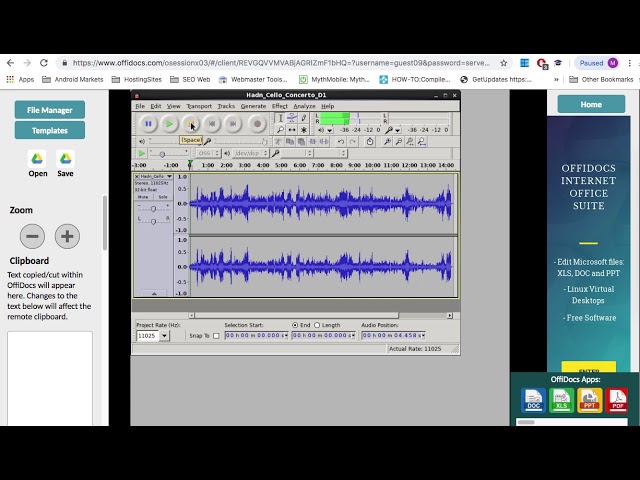
Task: Open the Generate menu
Action: pyautogui.click(x=253, y=106)
